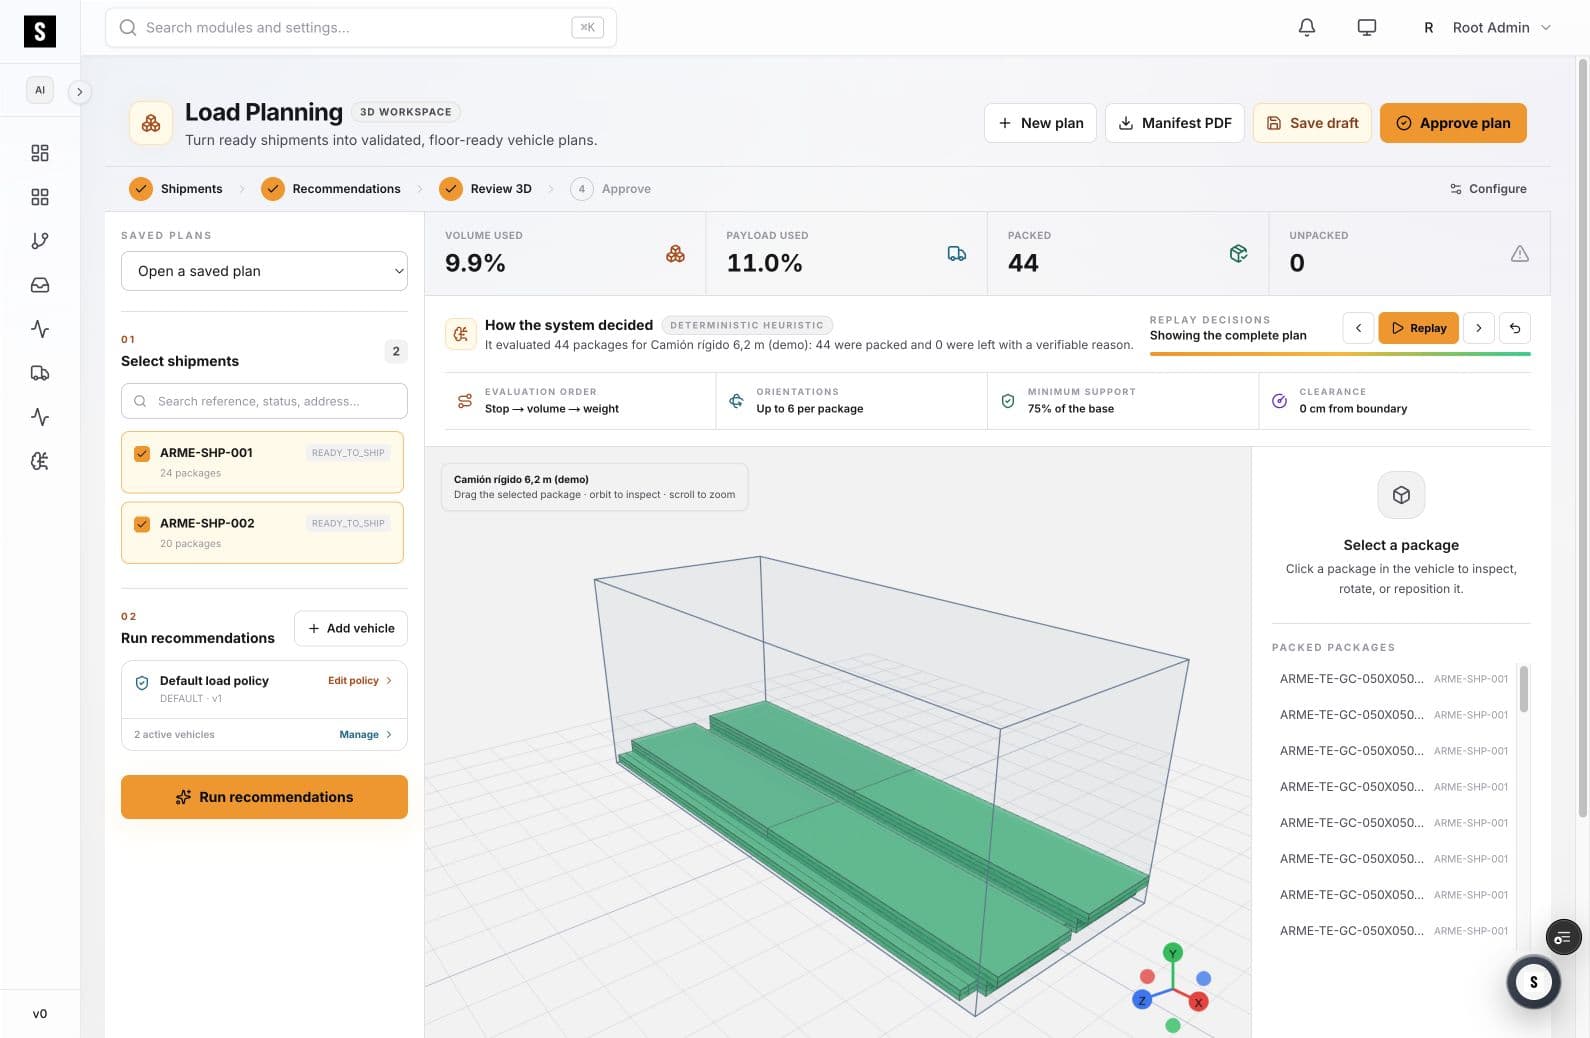The height and width of the screenshot is (1038, 1590).
Task: Click the Approve plan button
Action: (1453, 123)
